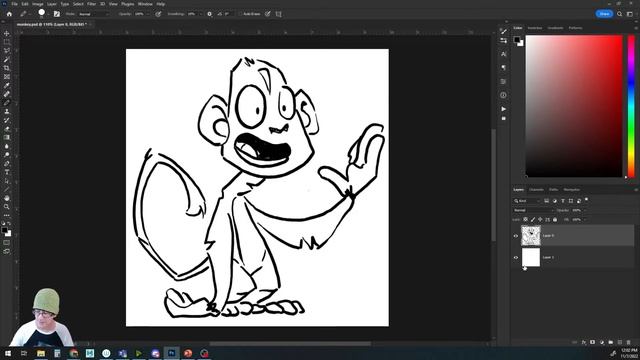640x360 pixels.
Task: Toggle lock image pixels brush icon
Action: coord(533,220)
